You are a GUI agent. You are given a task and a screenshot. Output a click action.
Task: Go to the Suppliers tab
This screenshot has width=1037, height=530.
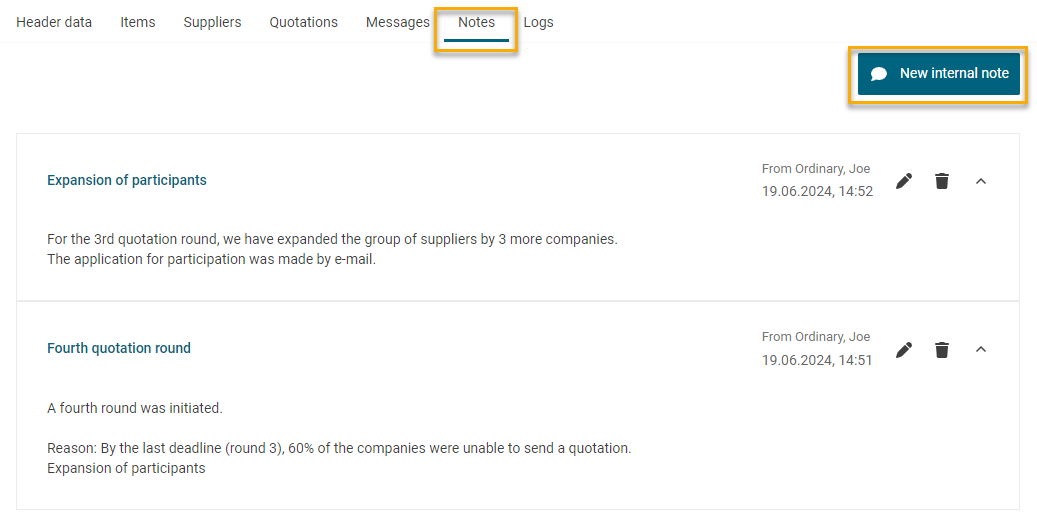tap(212, 22)
